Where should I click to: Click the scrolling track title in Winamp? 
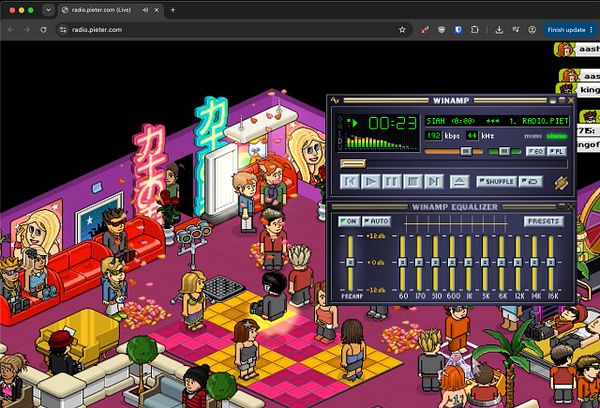[x=497, y=121]
